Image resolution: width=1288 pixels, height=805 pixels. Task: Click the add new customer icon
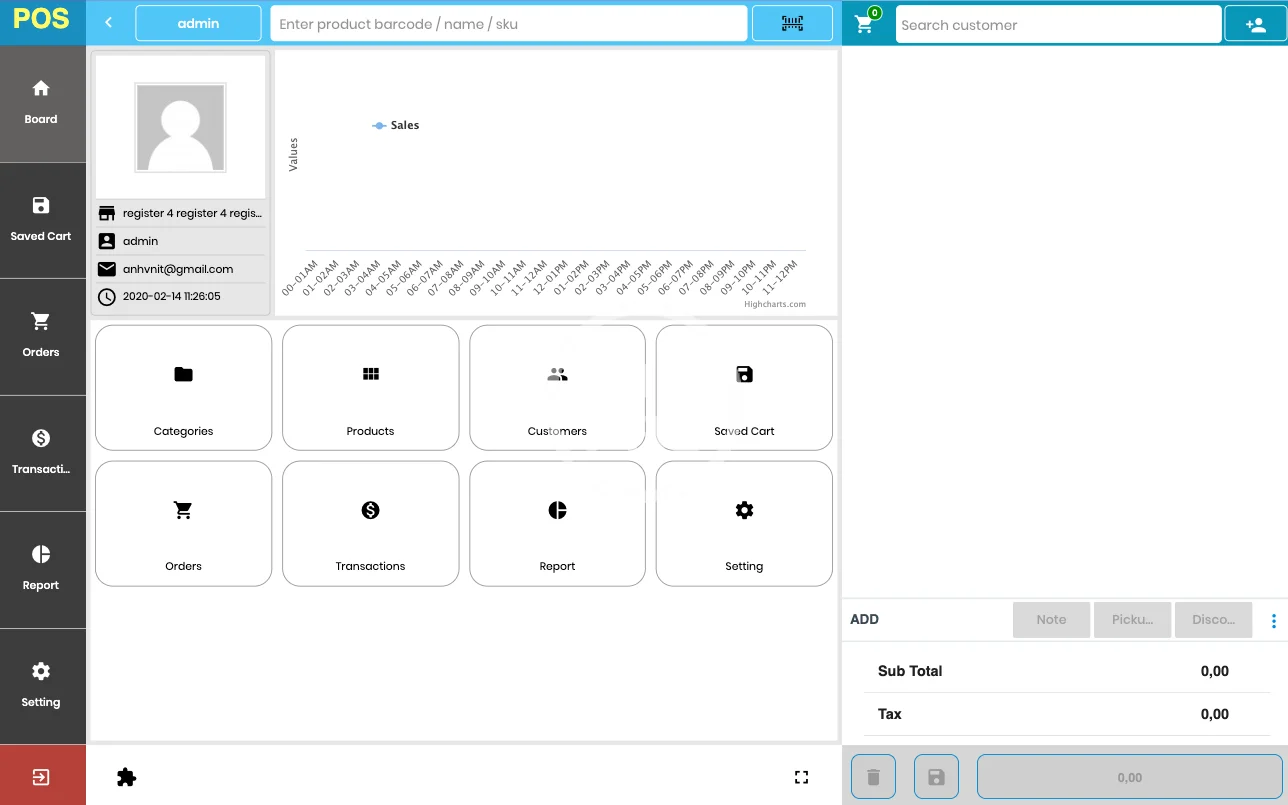pos(1255,24)
